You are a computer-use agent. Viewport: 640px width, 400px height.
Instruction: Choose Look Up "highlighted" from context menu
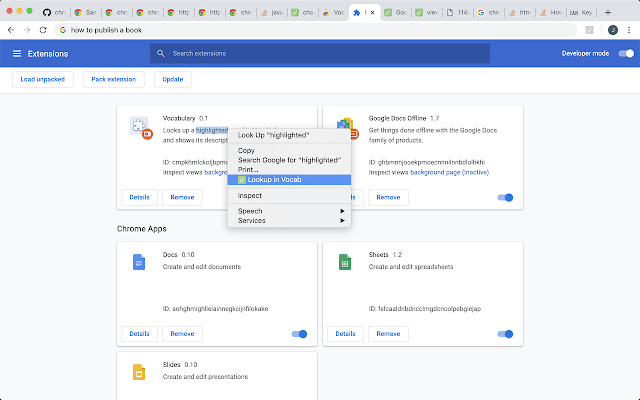point(289,135)
